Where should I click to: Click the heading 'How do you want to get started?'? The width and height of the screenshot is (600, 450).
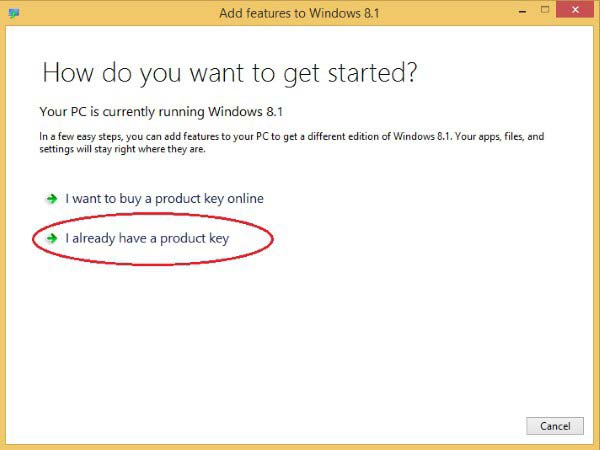[x=230, y=73]
